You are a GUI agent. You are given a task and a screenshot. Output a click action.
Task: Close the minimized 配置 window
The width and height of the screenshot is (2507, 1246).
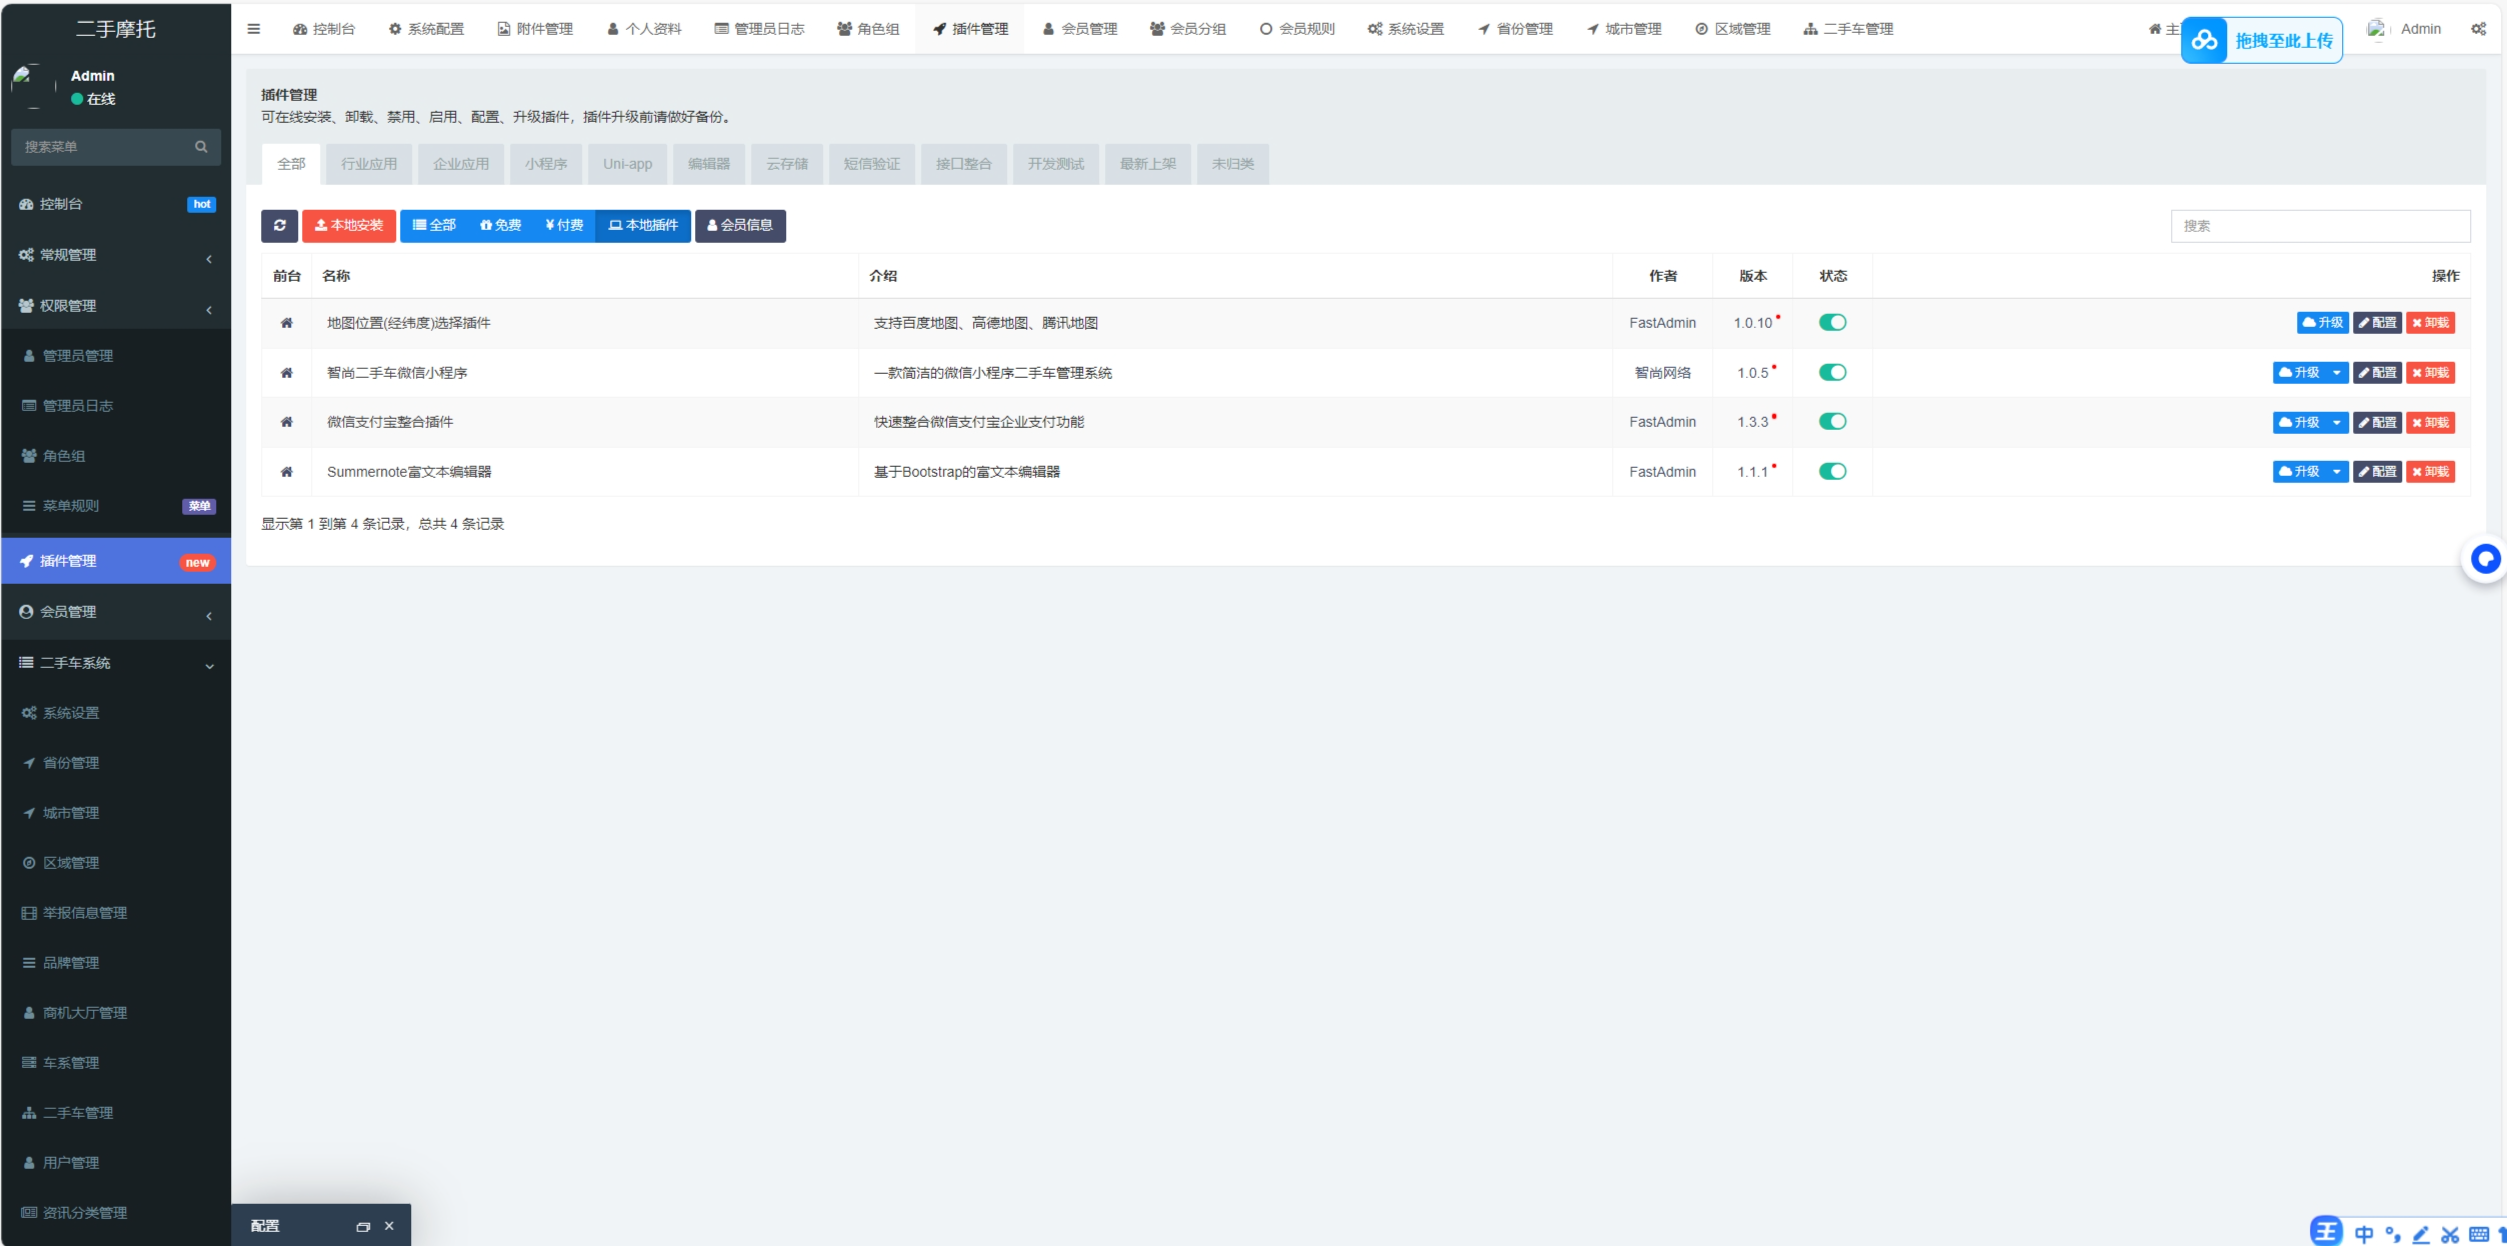389,1226
